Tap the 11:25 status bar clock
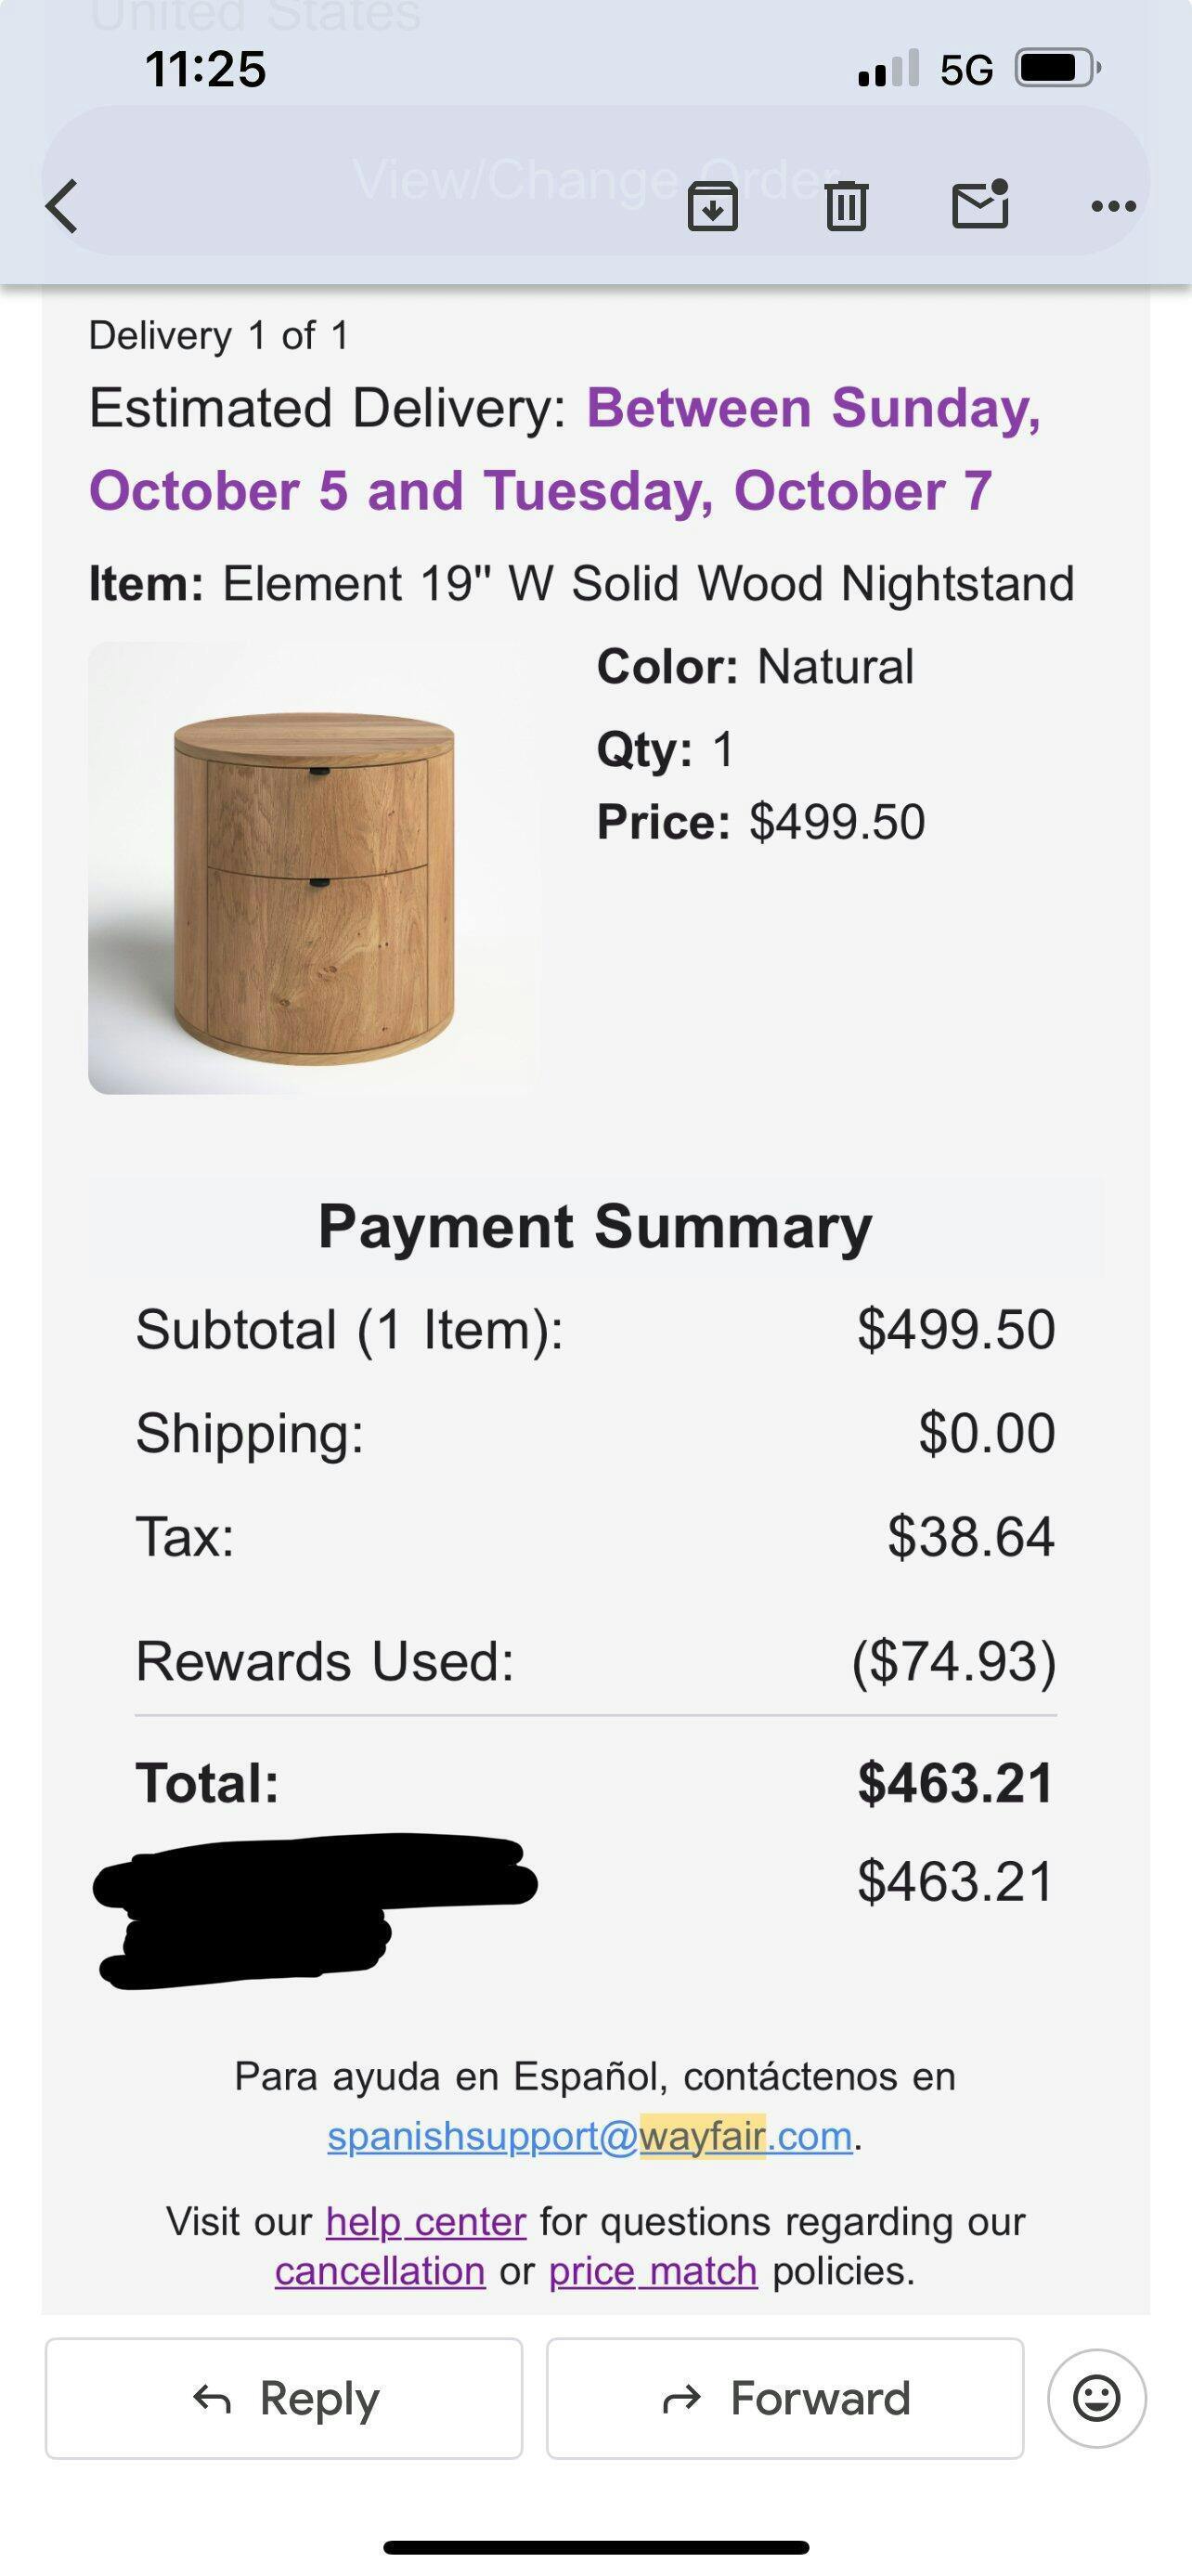The height and width of the screenshot is (2576, 1192). tap(206, 69)
